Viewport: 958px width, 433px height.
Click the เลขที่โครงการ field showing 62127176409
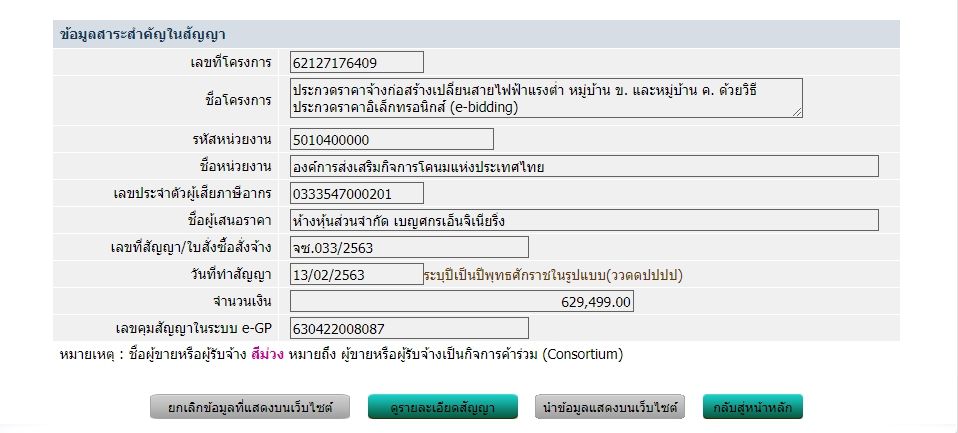pos(357,62)
